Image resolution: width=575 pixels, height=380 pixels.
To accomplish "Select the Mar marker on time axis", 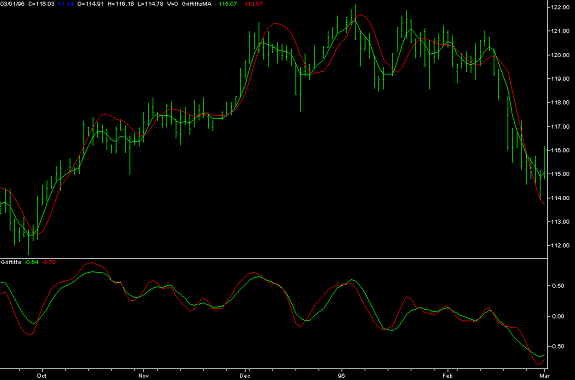I will [x=545, y=376].
